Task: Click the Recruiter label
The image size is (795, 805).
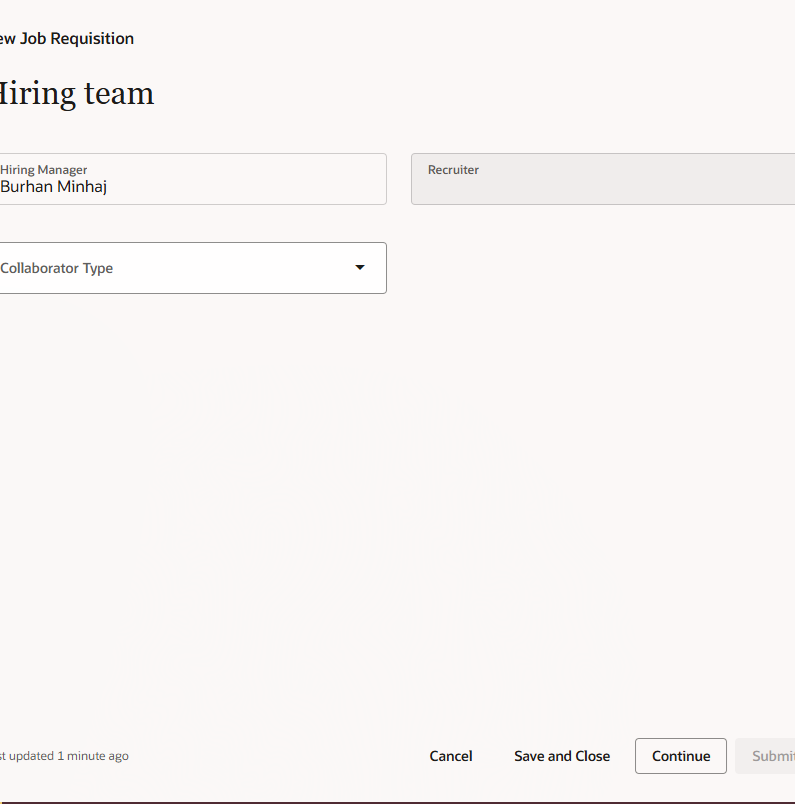Action: (453, 169)
